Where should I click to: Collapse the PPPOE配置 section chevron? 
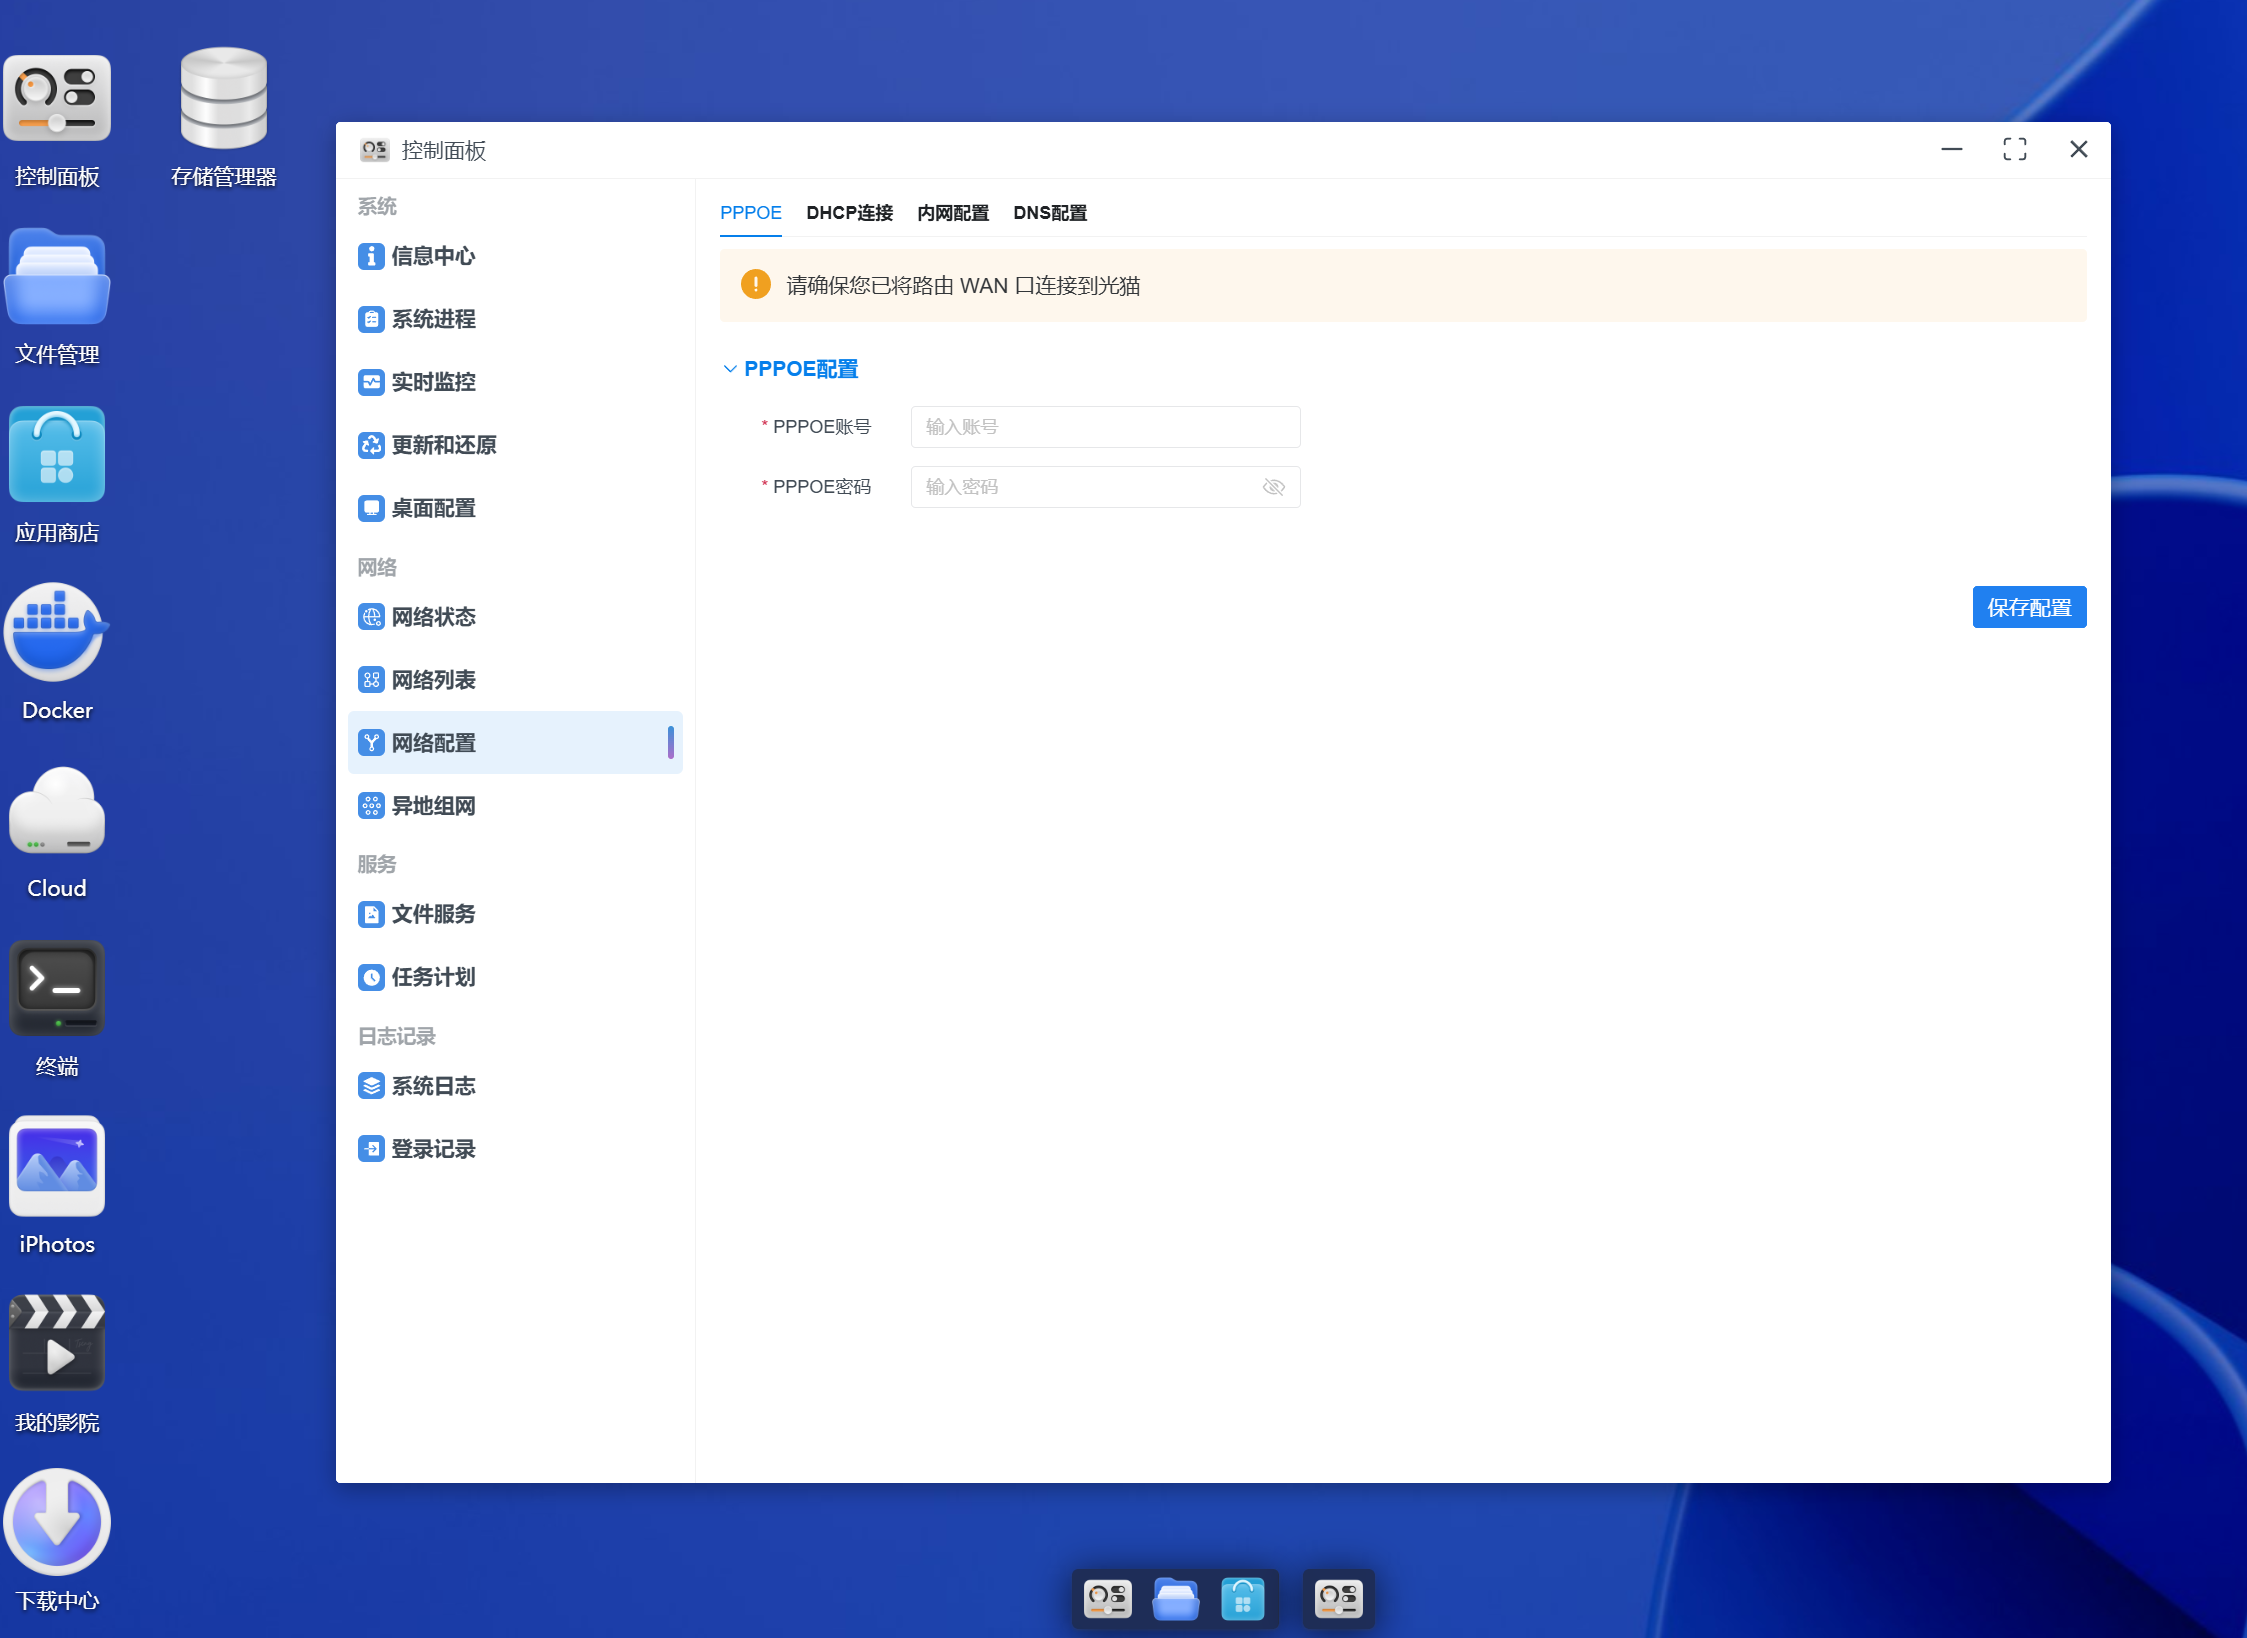pos(730,369)
